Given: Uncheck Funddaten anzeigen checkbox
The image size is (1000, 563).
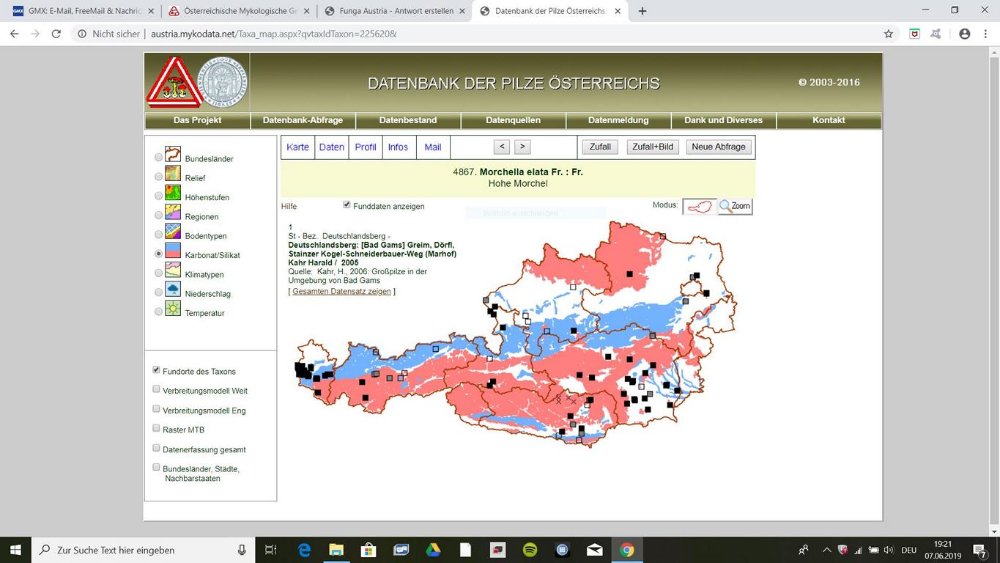Looking at the screenshot, I should (347, 205).
